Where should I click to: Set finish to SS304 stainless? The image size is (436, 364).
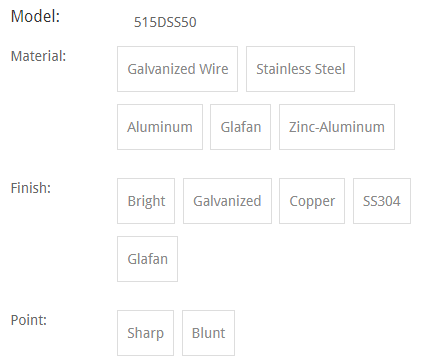tap(382, 201)
